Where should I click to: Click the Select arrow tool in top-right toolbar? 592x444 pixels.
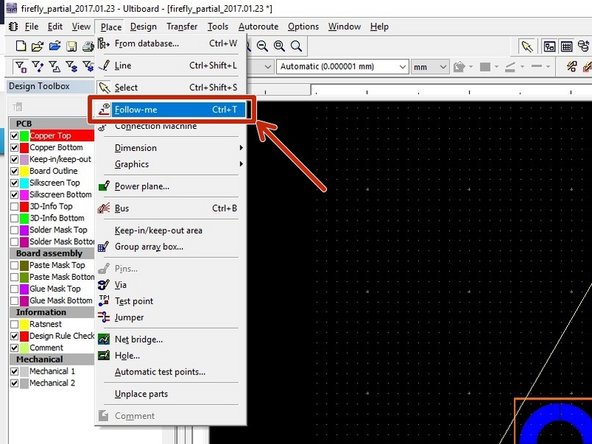[527, 46]
